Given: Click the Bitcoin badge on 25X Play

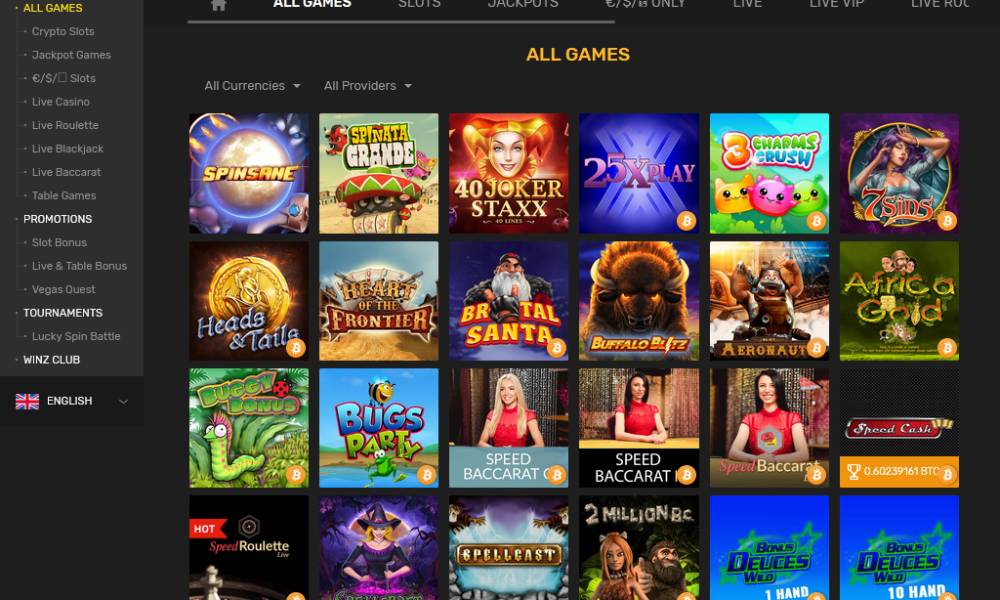Looking at the screenshot, I should tap(686, 221).
